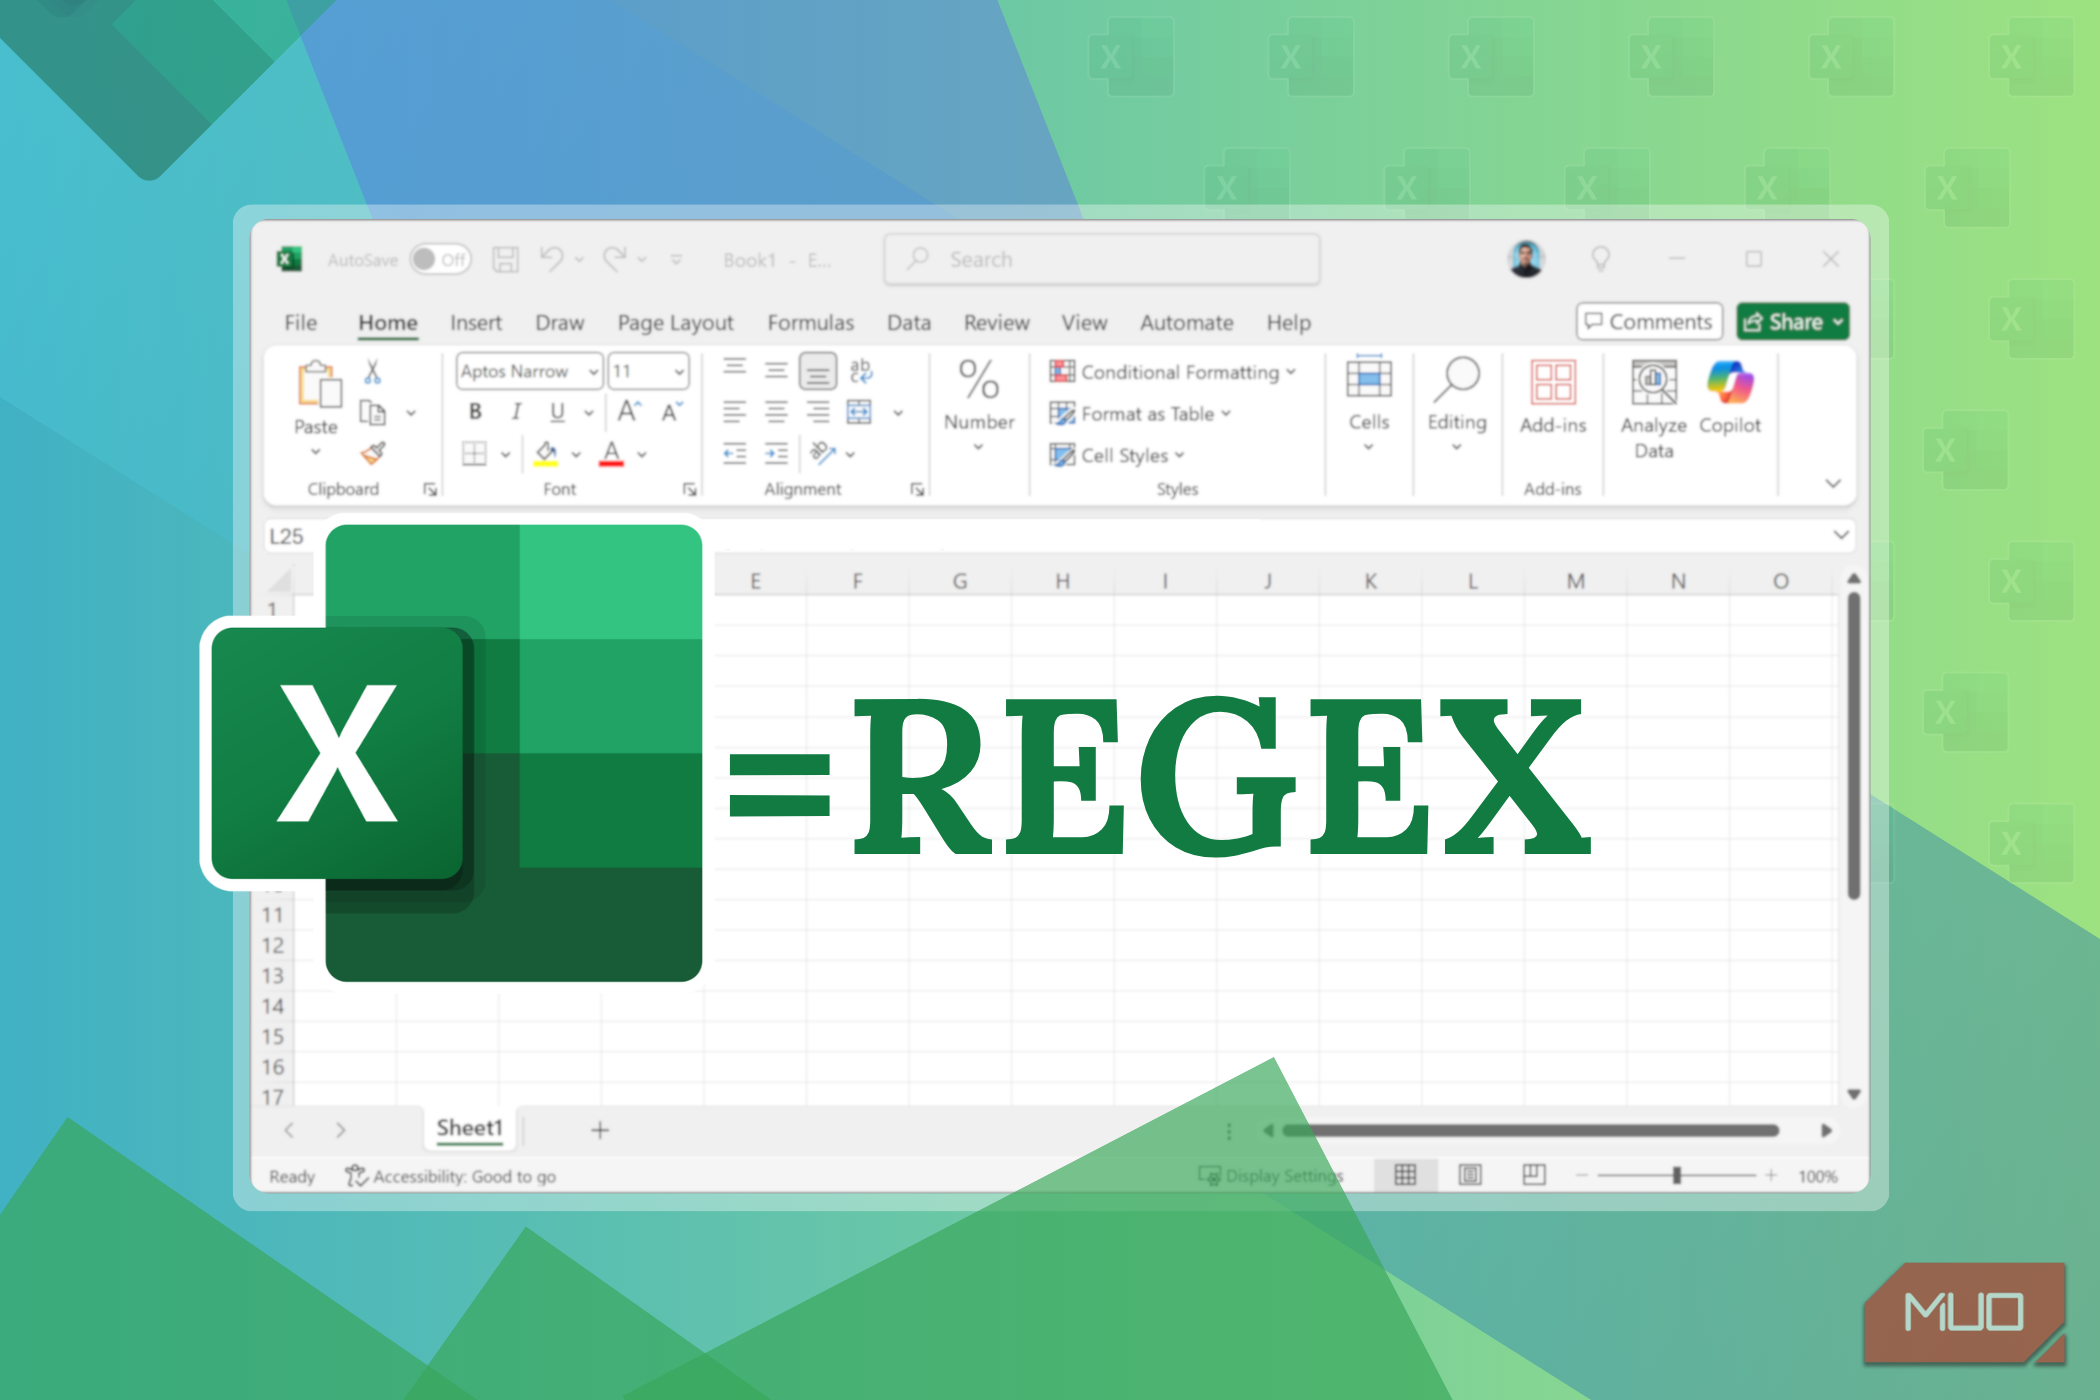Open the Page Layout tab
Screen dimensions: 2100x1400
(x=675, y=323)
